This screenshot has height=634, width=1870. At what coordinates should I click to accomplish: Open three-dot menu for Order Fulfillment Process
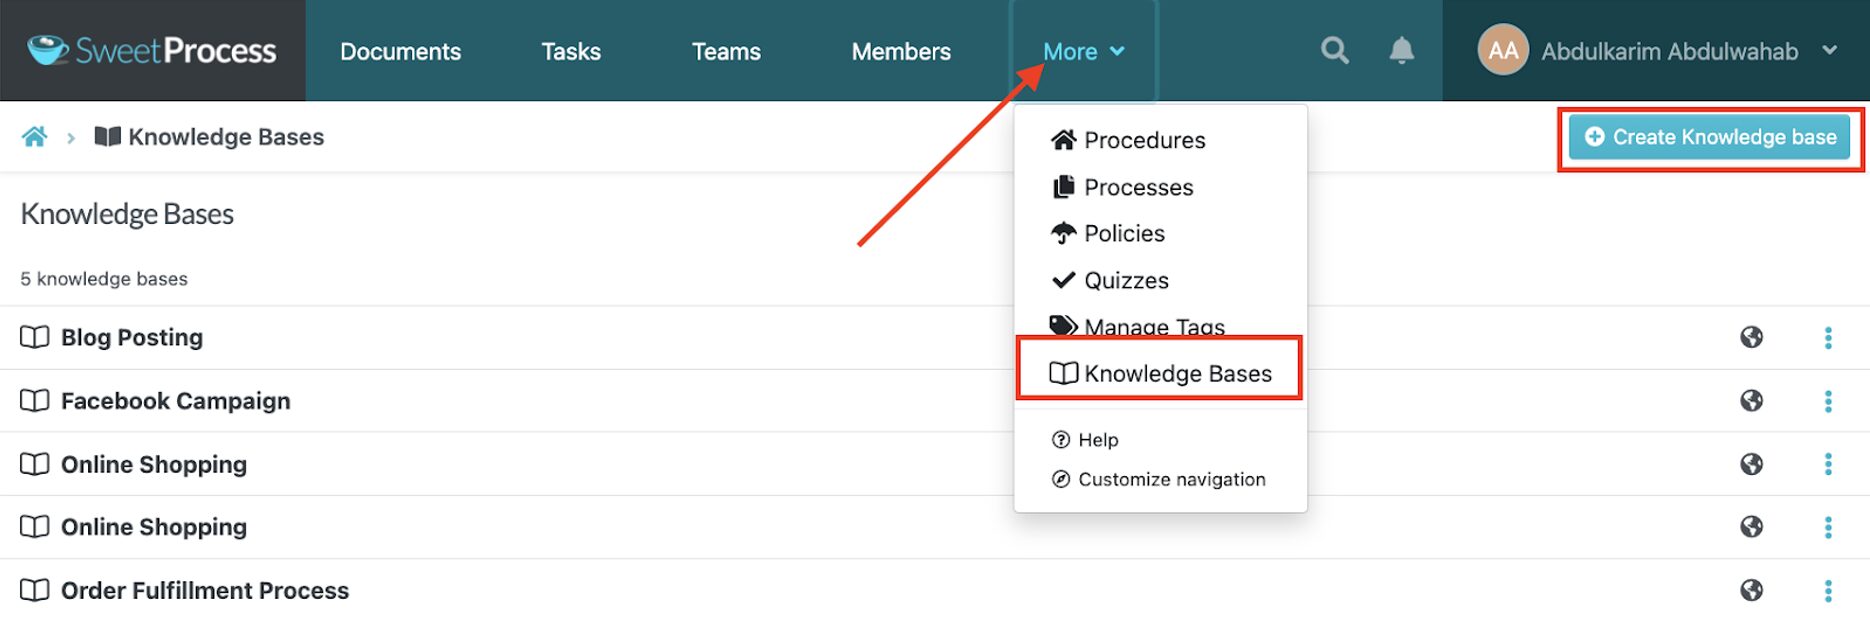tap(1828, 591)
